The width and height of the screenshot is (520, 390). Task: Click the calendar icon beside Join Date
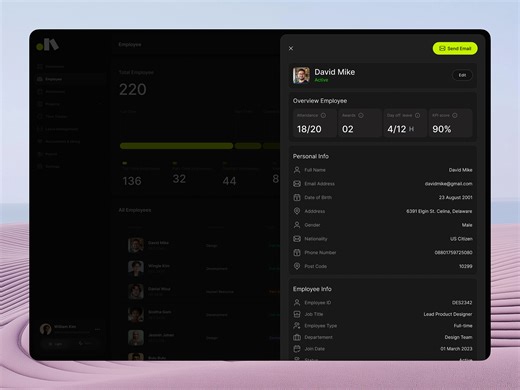click(x=297, y=349)
